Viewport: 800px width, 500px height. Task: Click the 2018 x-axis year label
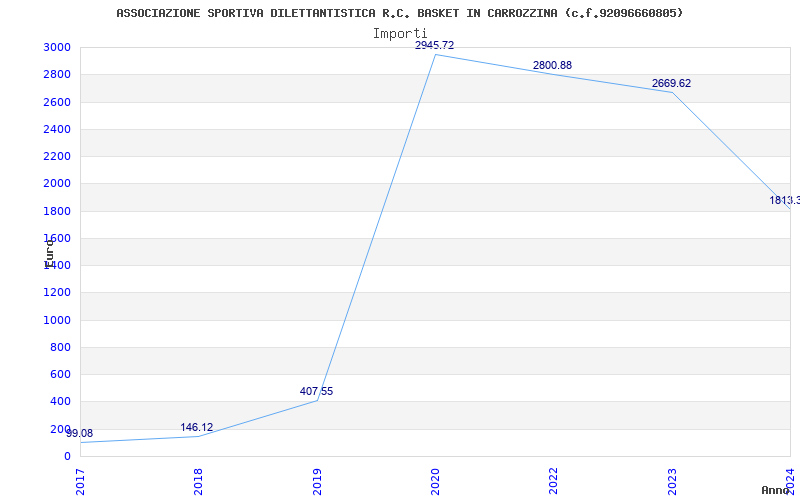(198, 481)
